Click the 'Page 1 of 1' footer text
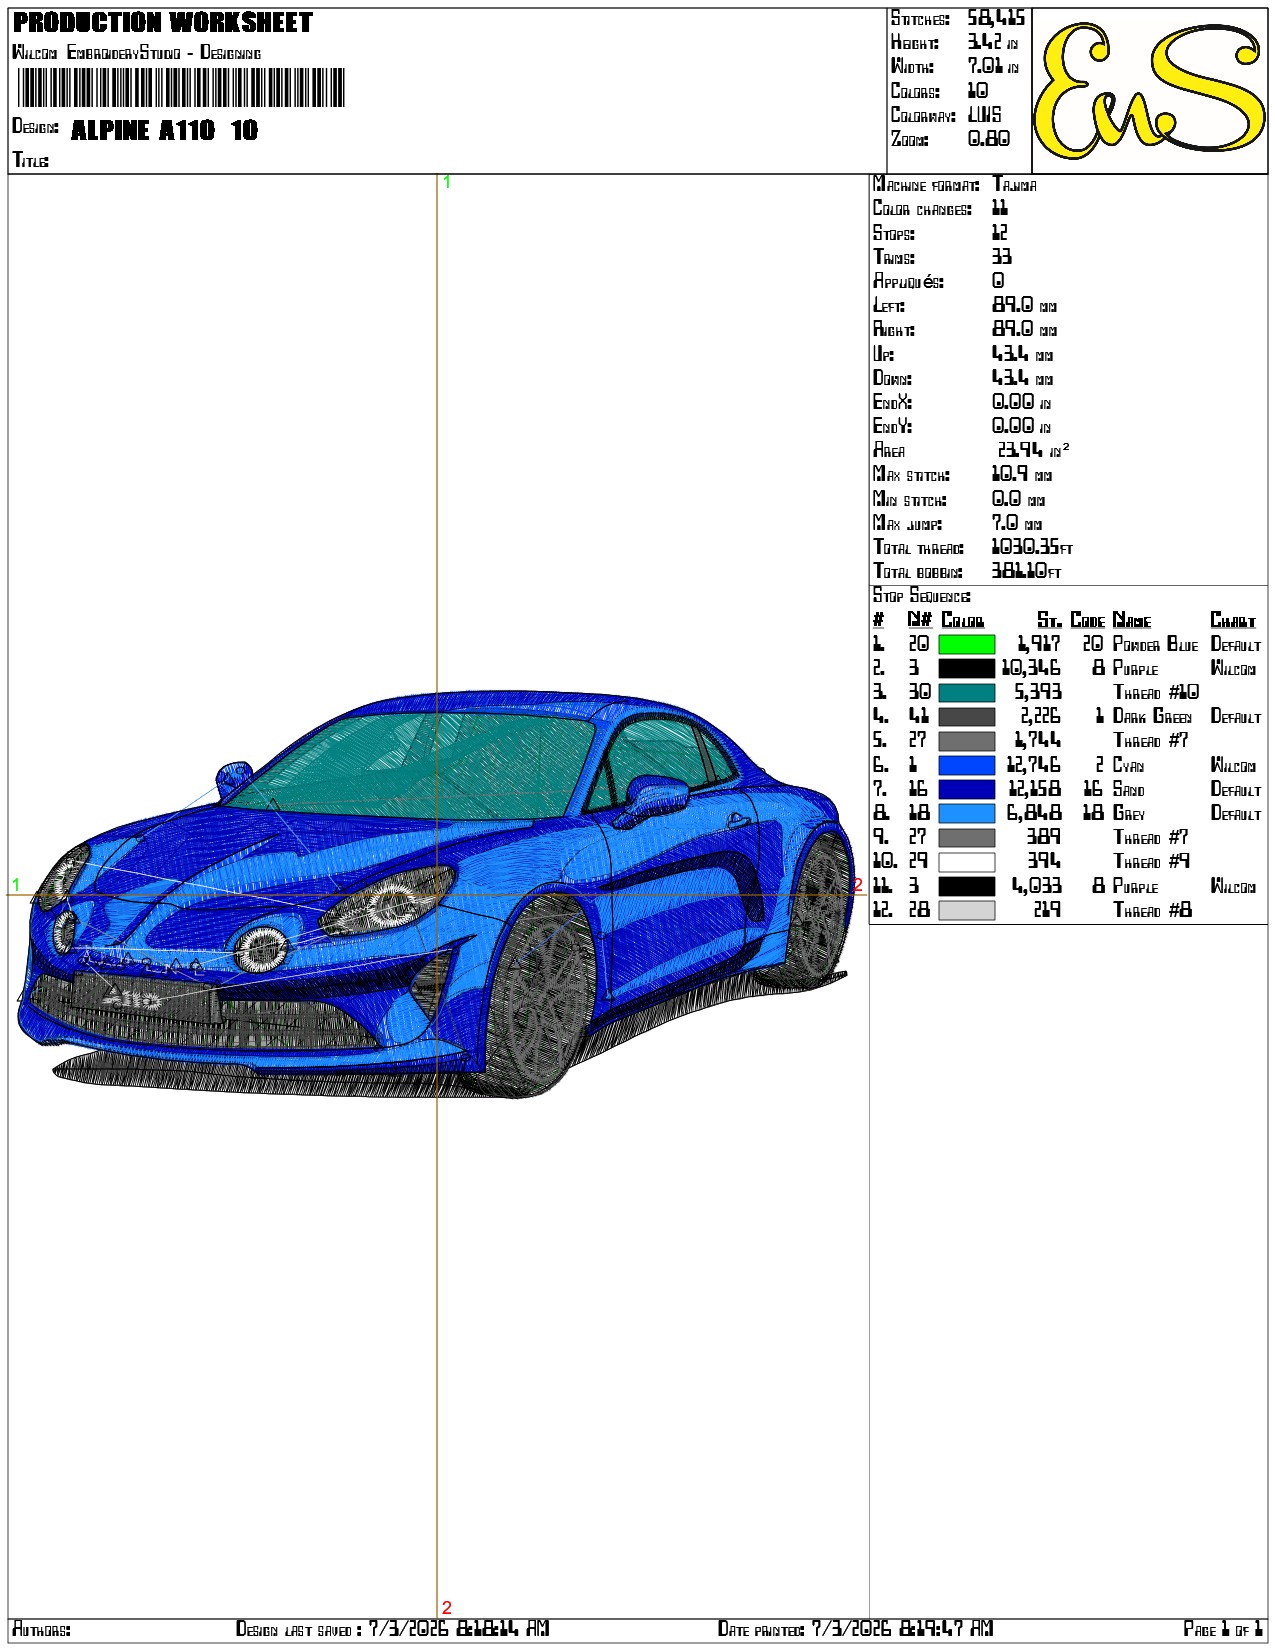 [x=1223, y=1629]
